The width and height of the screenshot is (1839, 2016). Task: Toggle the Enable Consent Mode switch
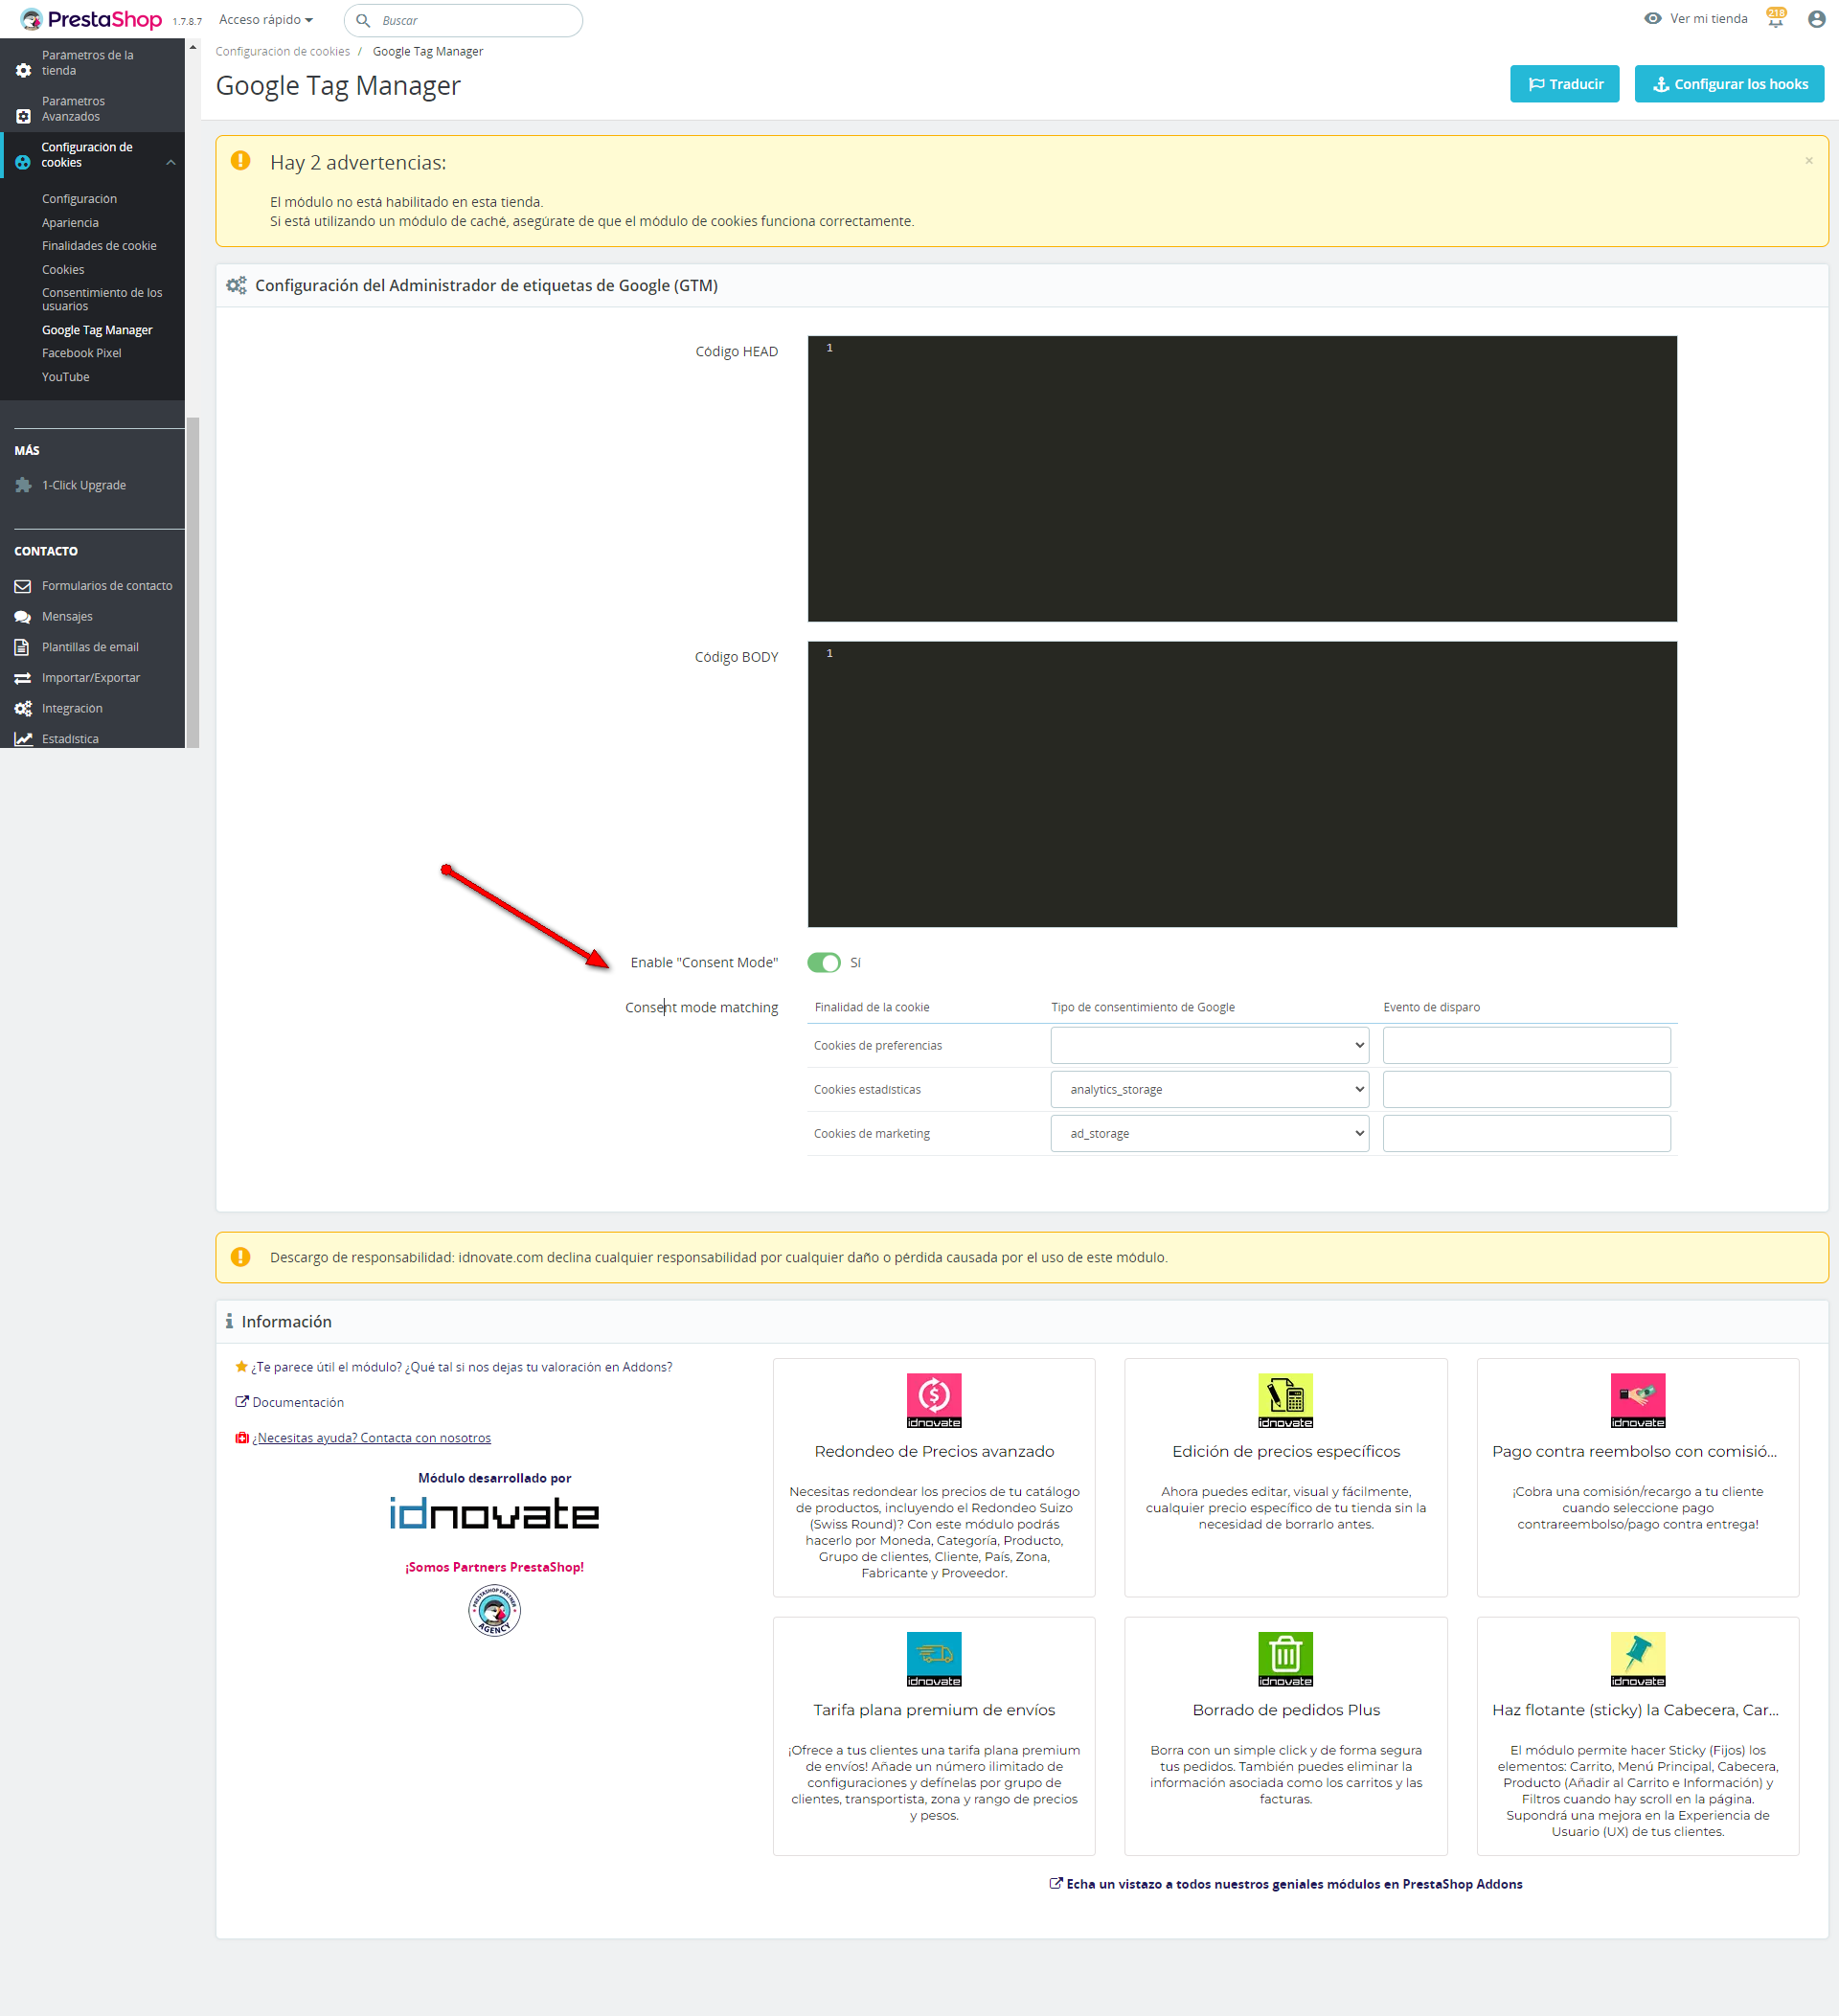pyautogui.click(x=824, y=962)
